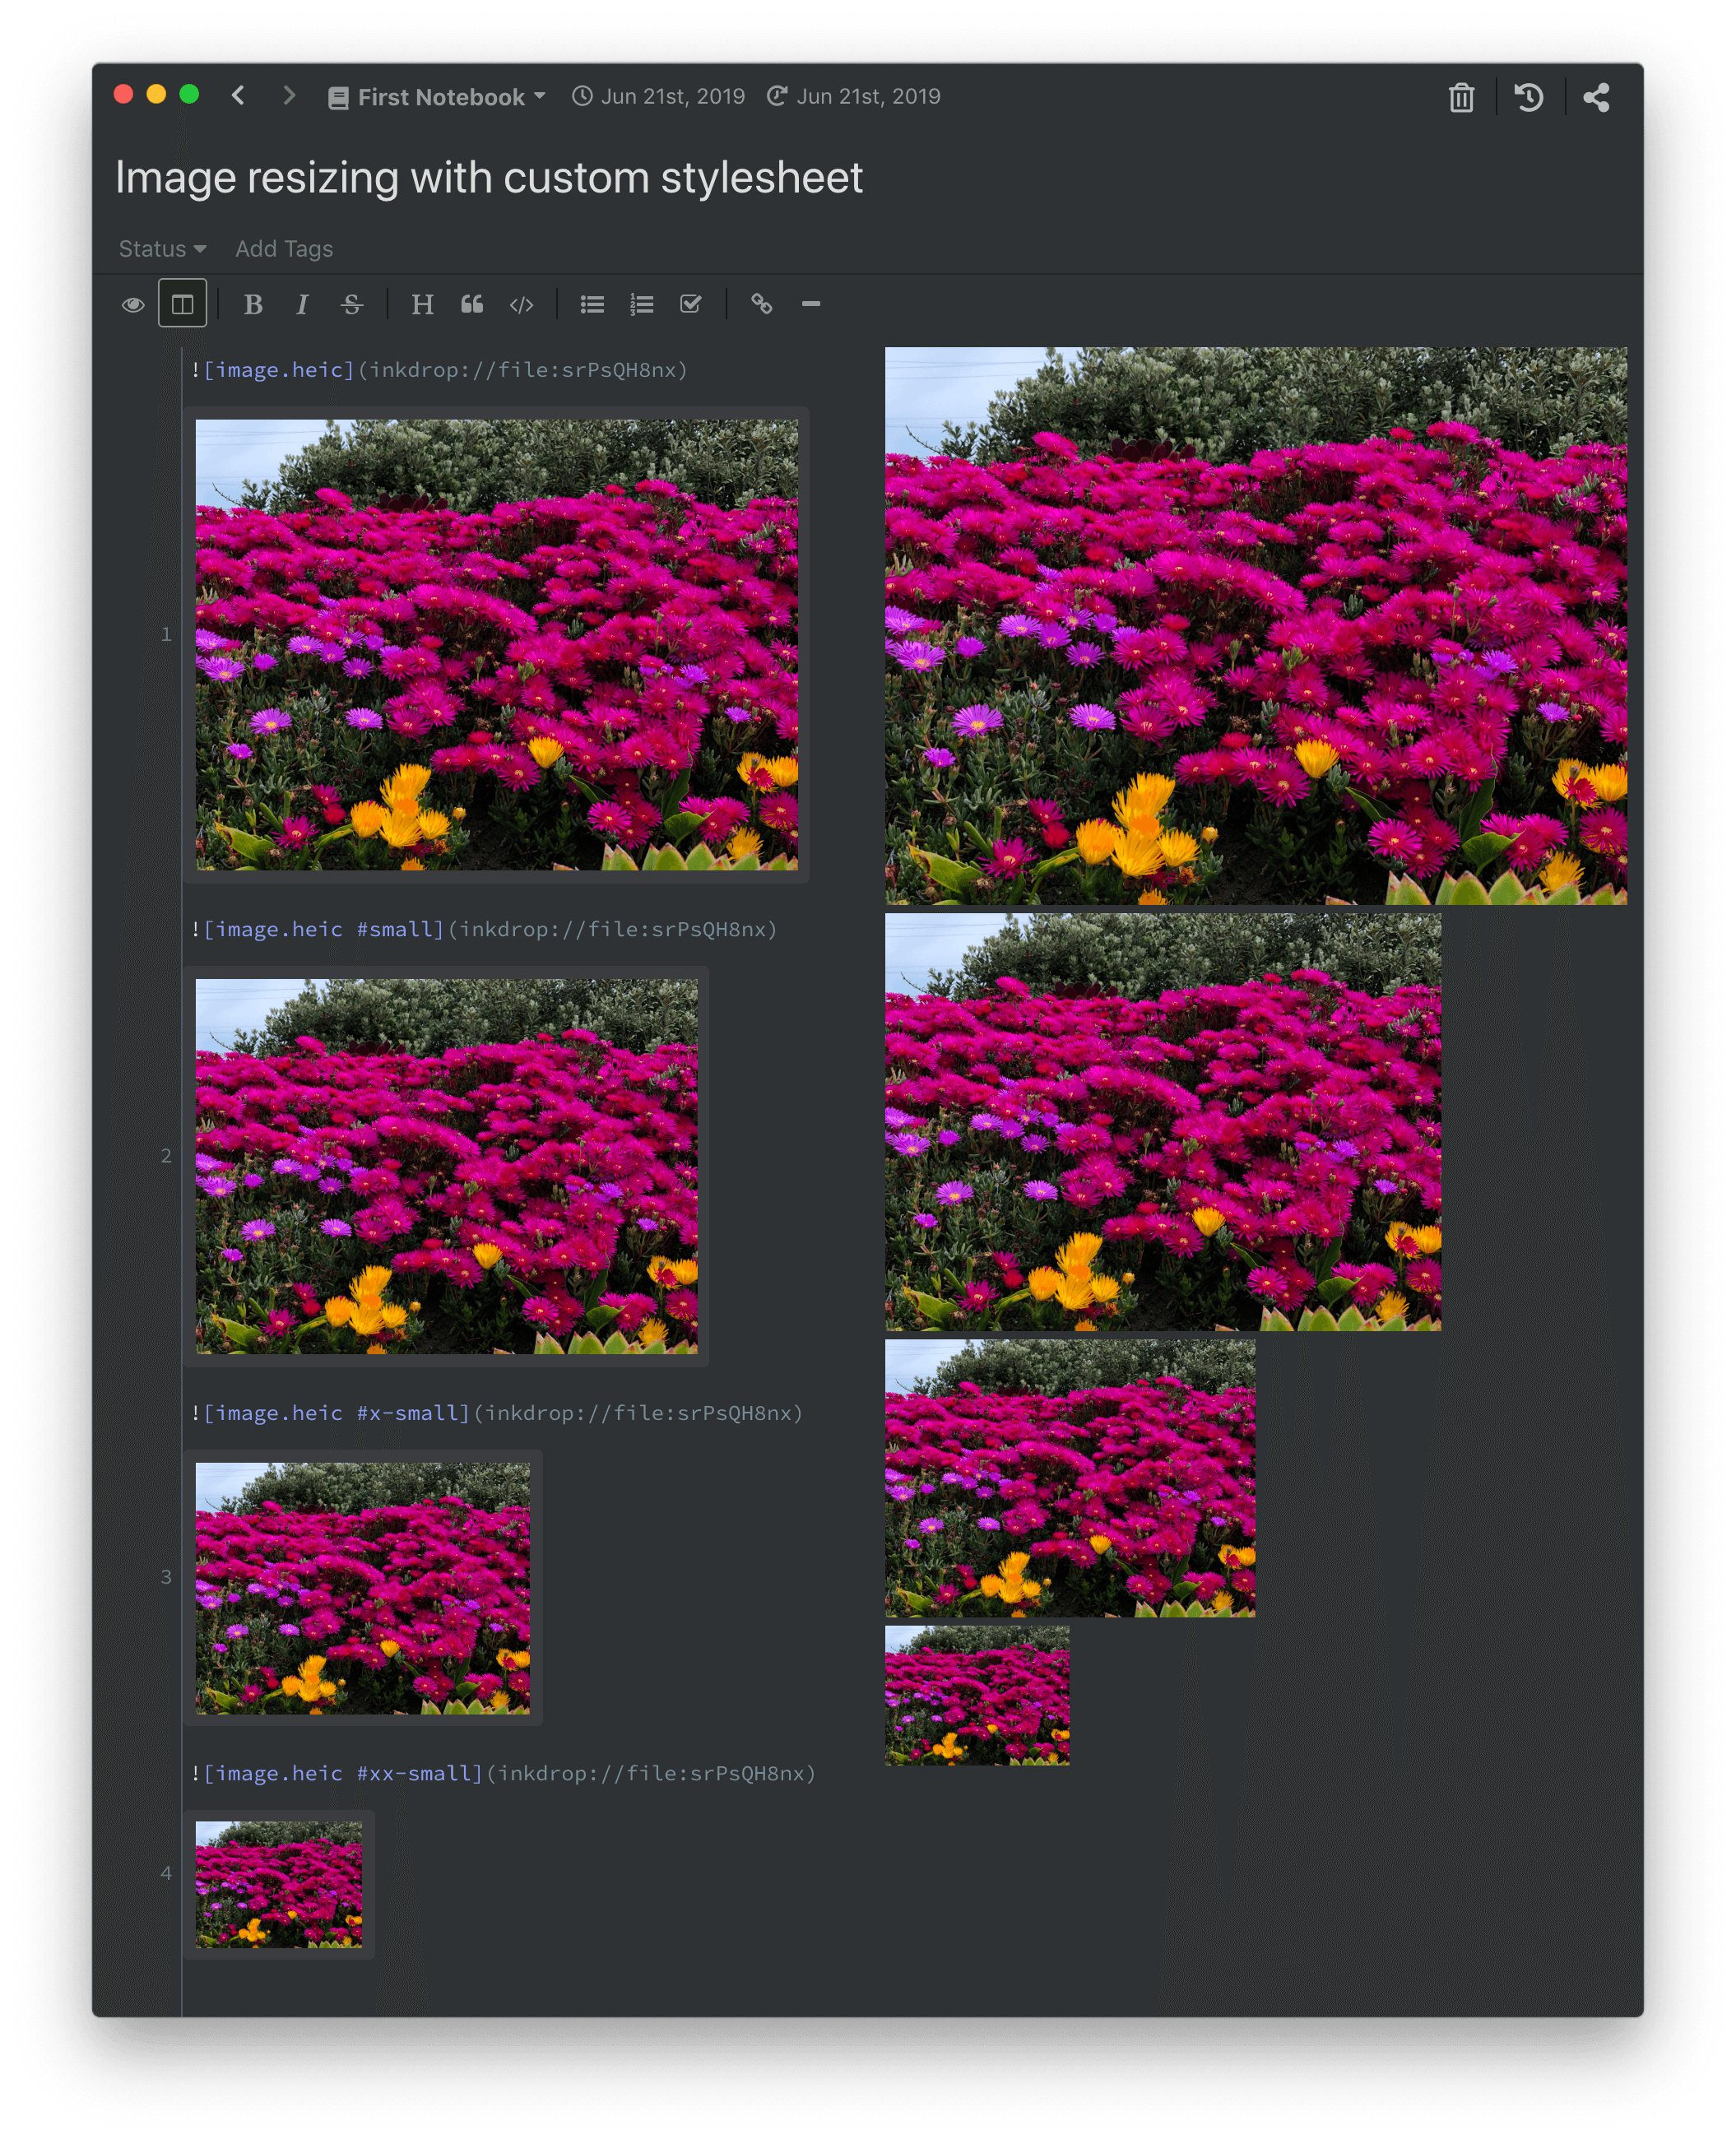Apply italic formatting

[302, 304]
